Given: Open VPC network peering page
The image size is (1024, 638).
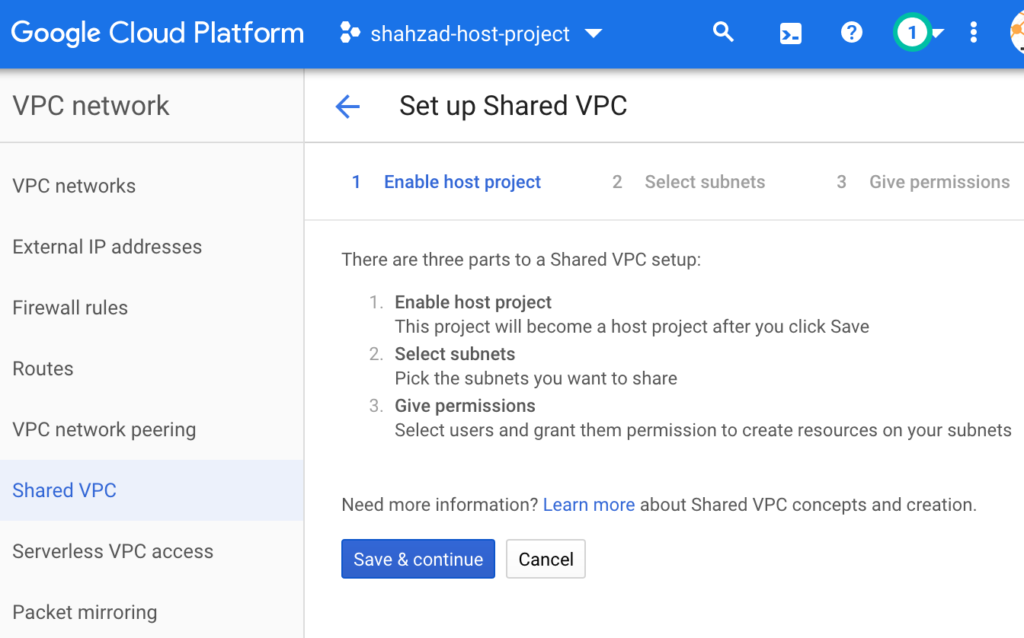Looking at the screenshot, I should pyautogui.click(x=152, y=429).
